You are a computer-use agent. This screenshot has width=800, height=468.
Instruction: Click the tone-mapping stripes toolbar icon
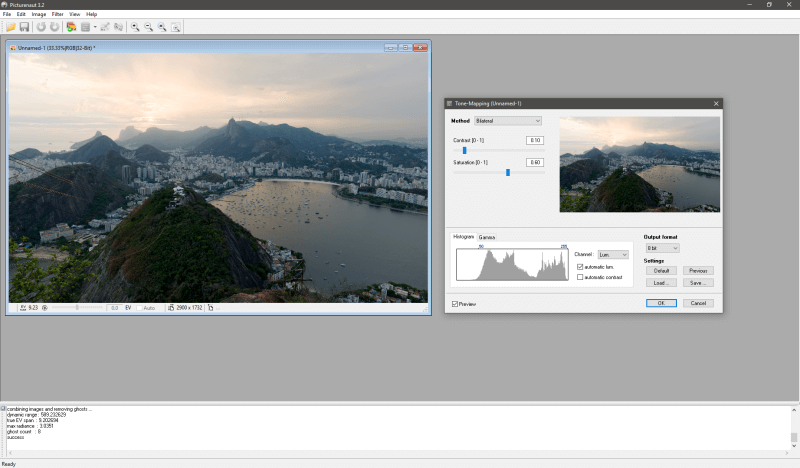point(85,27)
